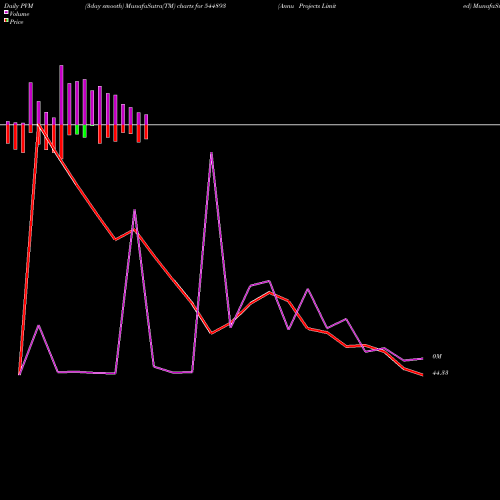Click the top peak of red price line

pyautogui.click(x=38, y=124)
